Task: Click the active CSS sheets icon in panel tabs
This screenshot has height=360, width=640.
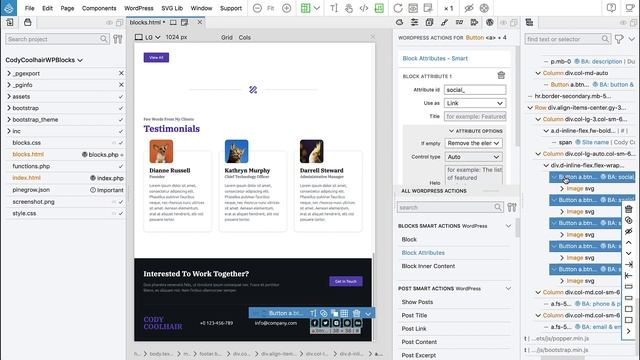Action: [429, 22]
